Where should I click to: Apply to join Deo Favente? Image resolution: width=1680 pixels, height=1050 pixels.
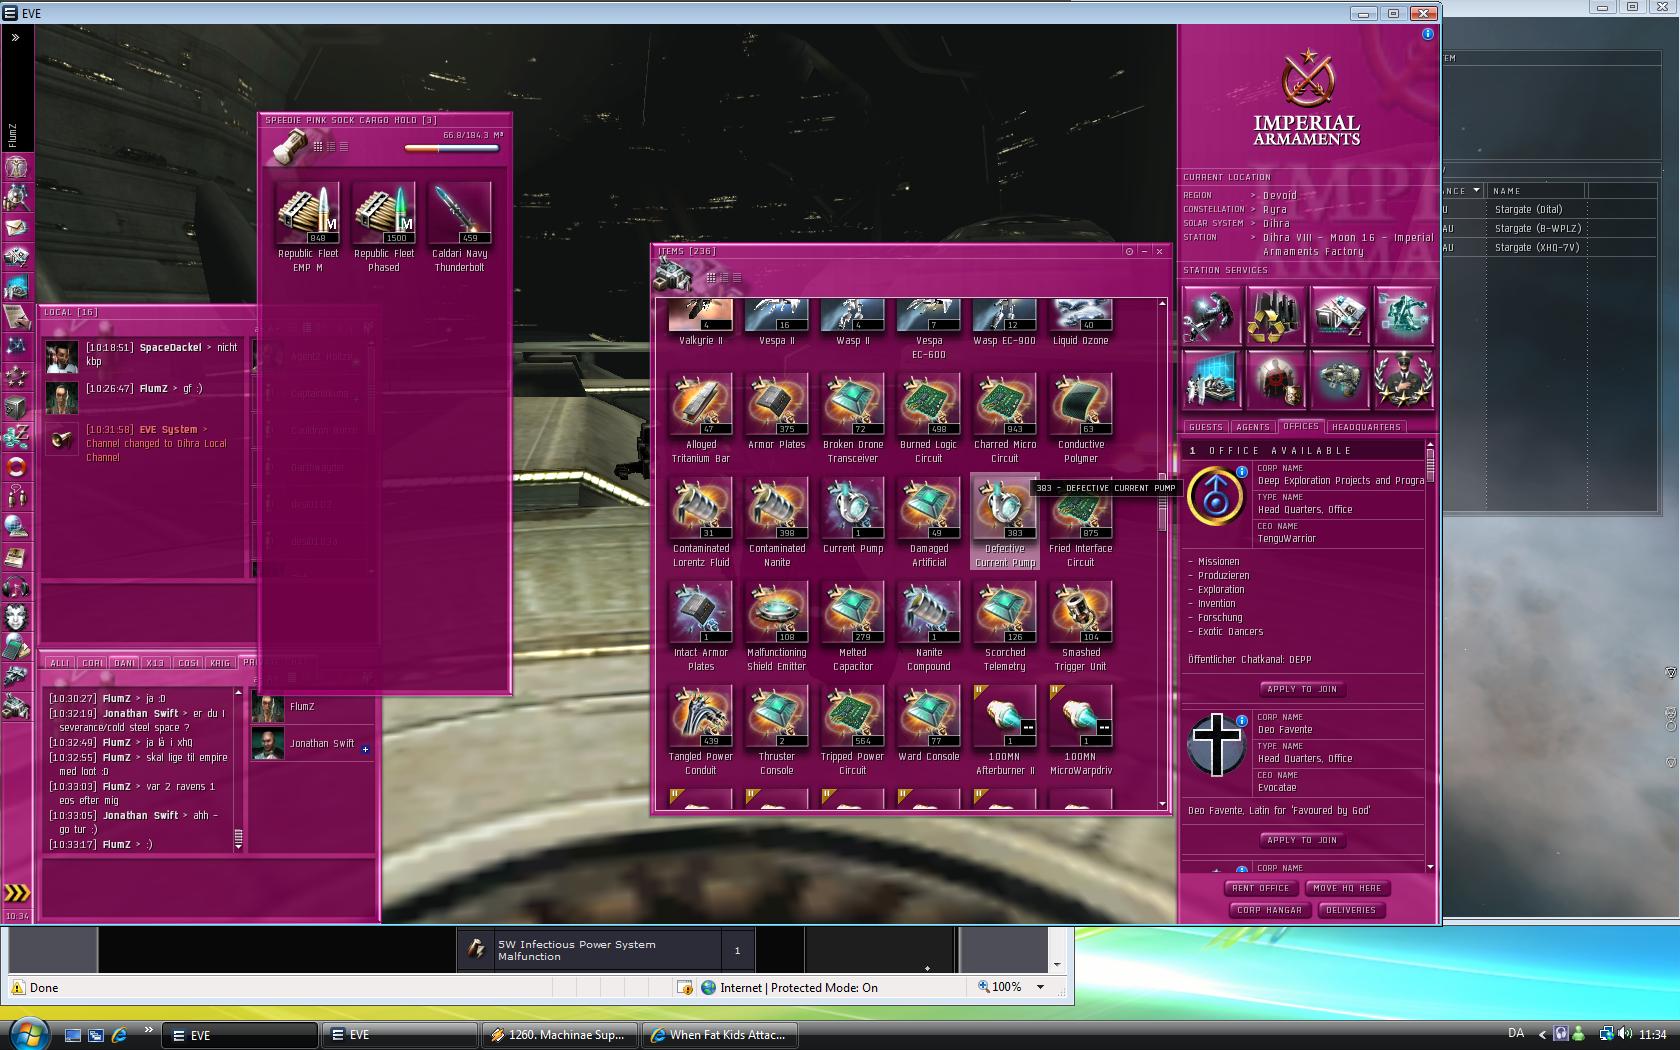tap(1302, 840)
